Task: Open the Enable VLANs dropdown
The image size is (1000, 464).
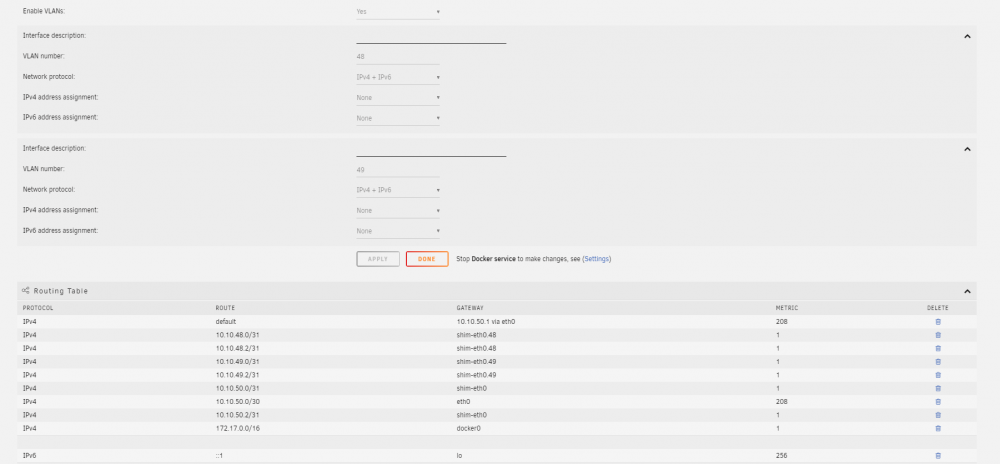Action: click(x=398, y=11)
